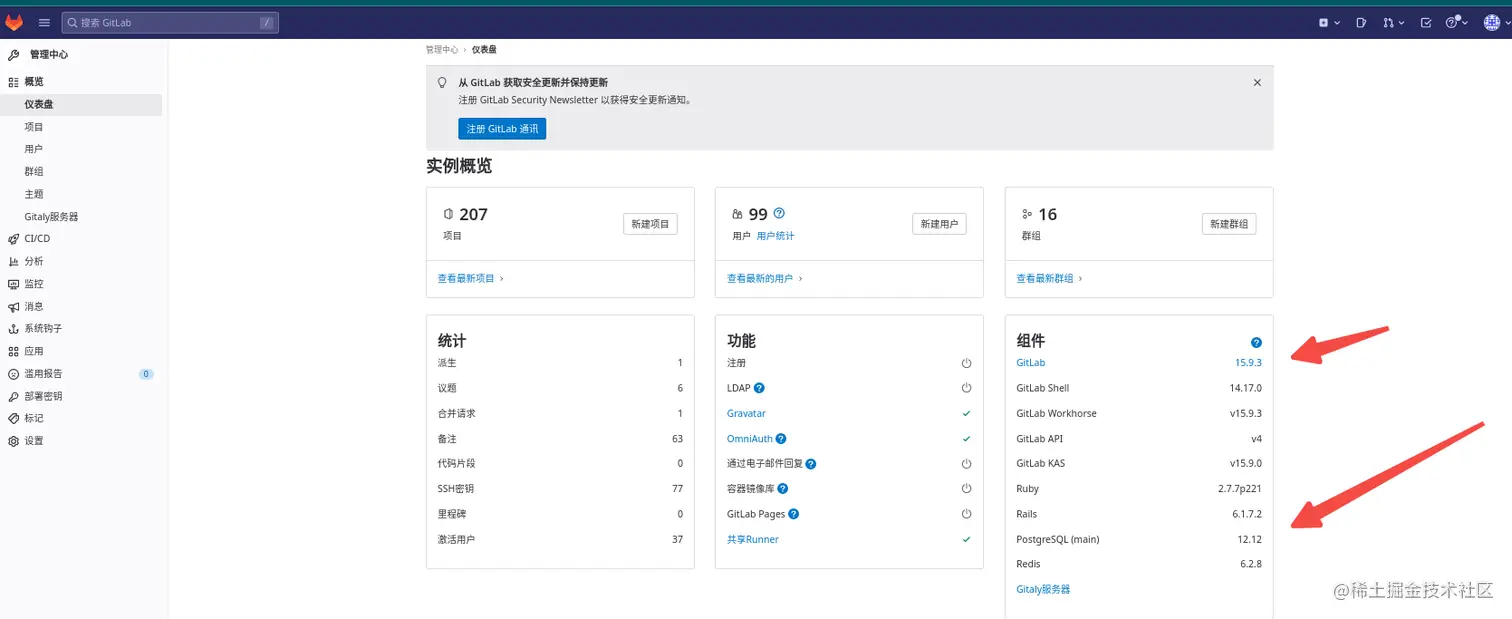Open 查看最新群组 link
This screenshot has height=619, width=1512.
point(1049,278)
